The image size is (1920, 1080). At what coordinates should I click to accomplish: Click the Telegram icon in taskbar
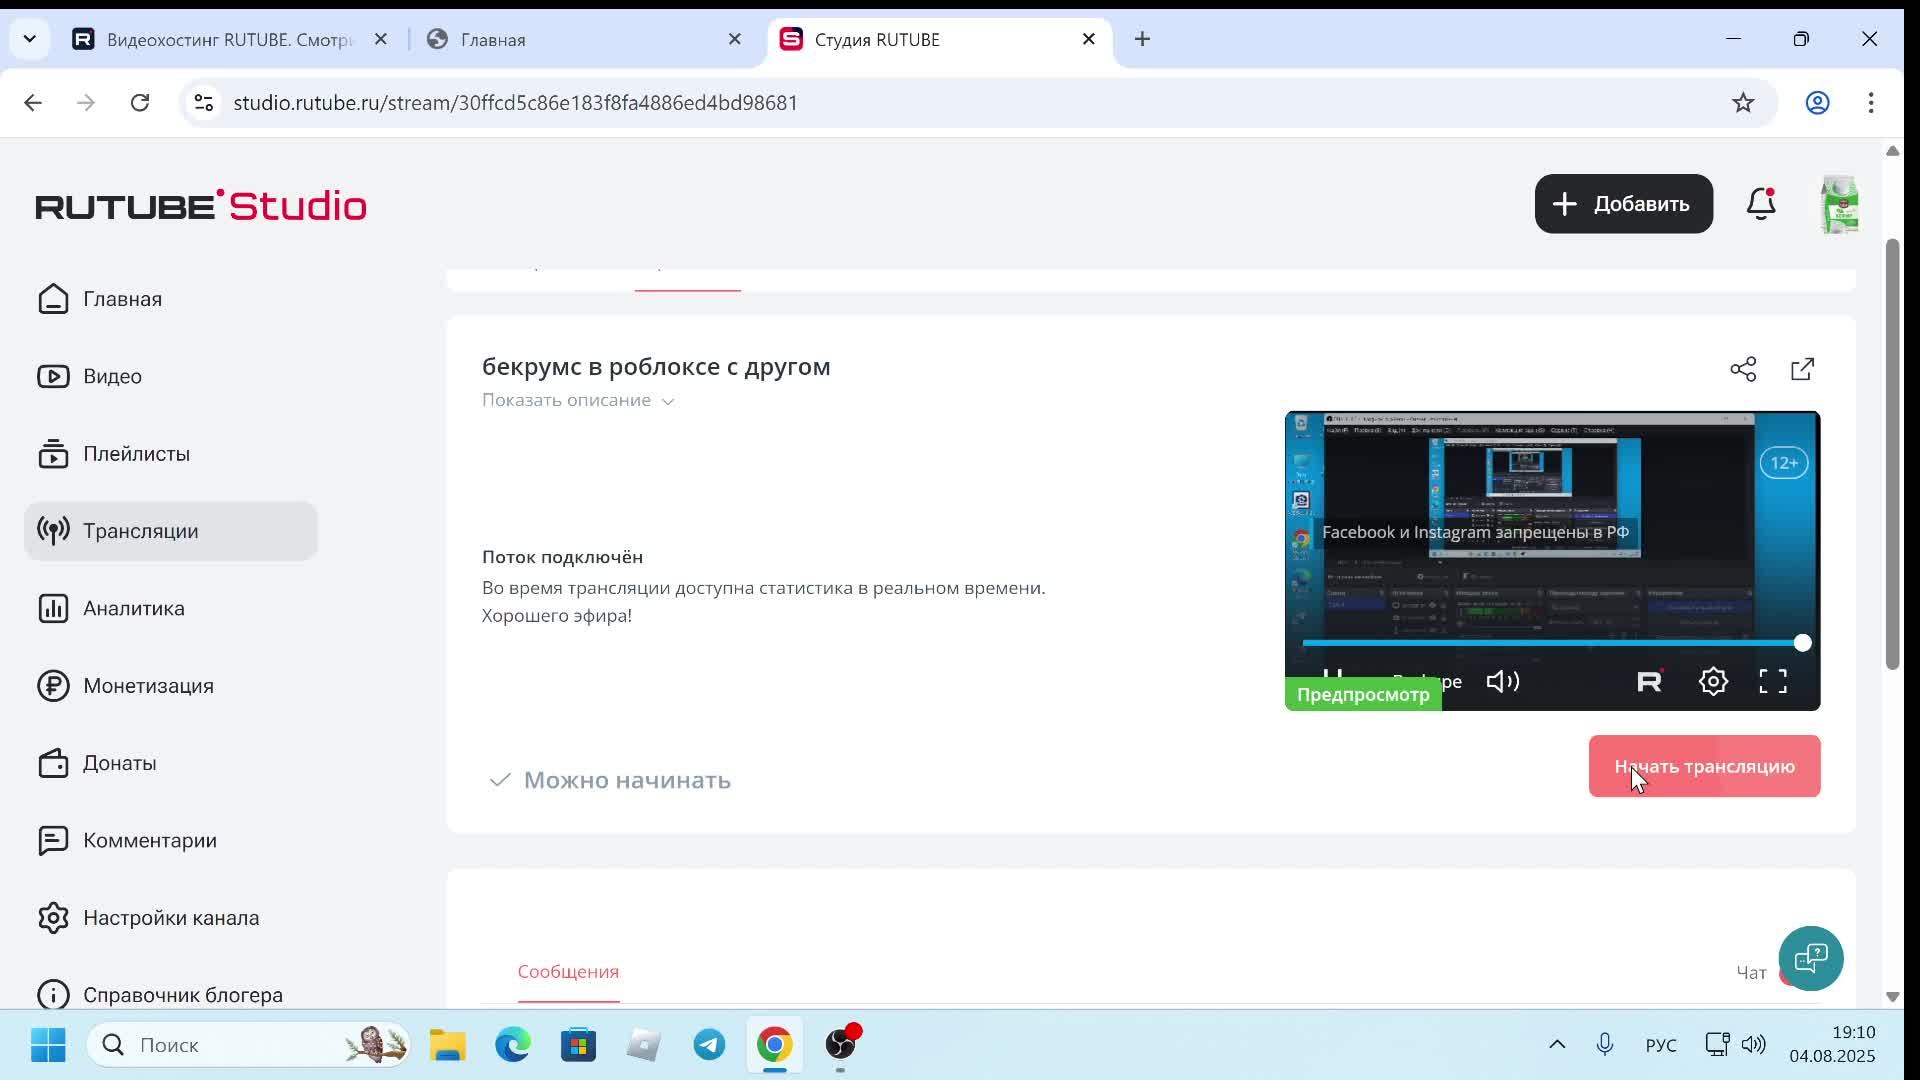[709, 1045]
